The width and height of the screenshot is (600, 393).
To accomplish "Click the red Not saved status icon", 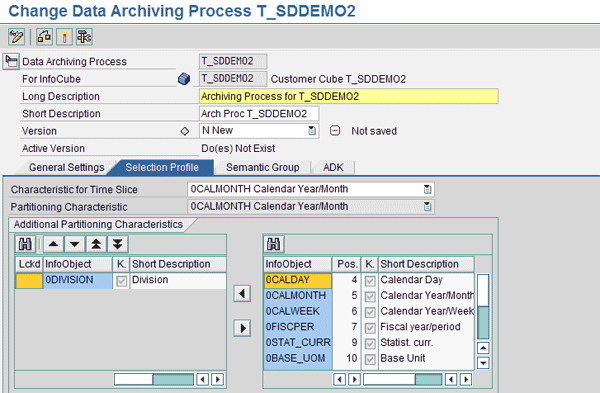I will 335,131.
